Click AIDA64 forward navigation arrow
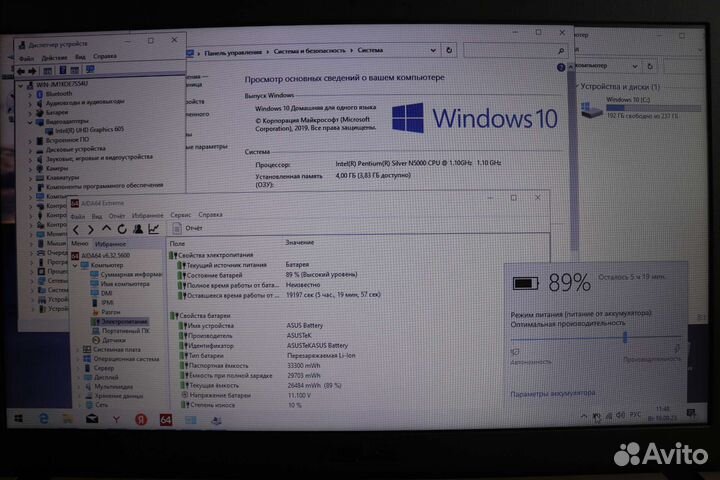 click(90, 229)
